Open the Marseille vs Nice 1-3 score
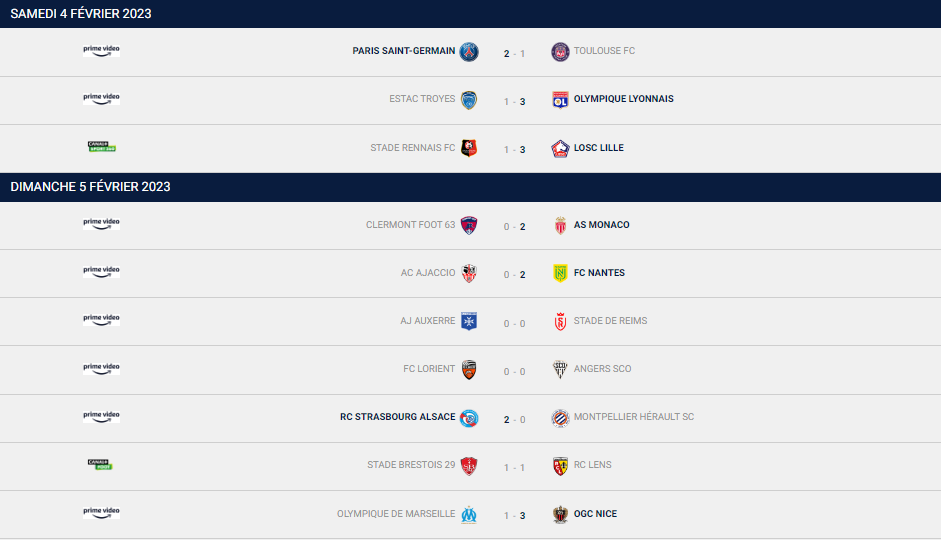This screenshot has height=540, width=941. click(514, 515)
